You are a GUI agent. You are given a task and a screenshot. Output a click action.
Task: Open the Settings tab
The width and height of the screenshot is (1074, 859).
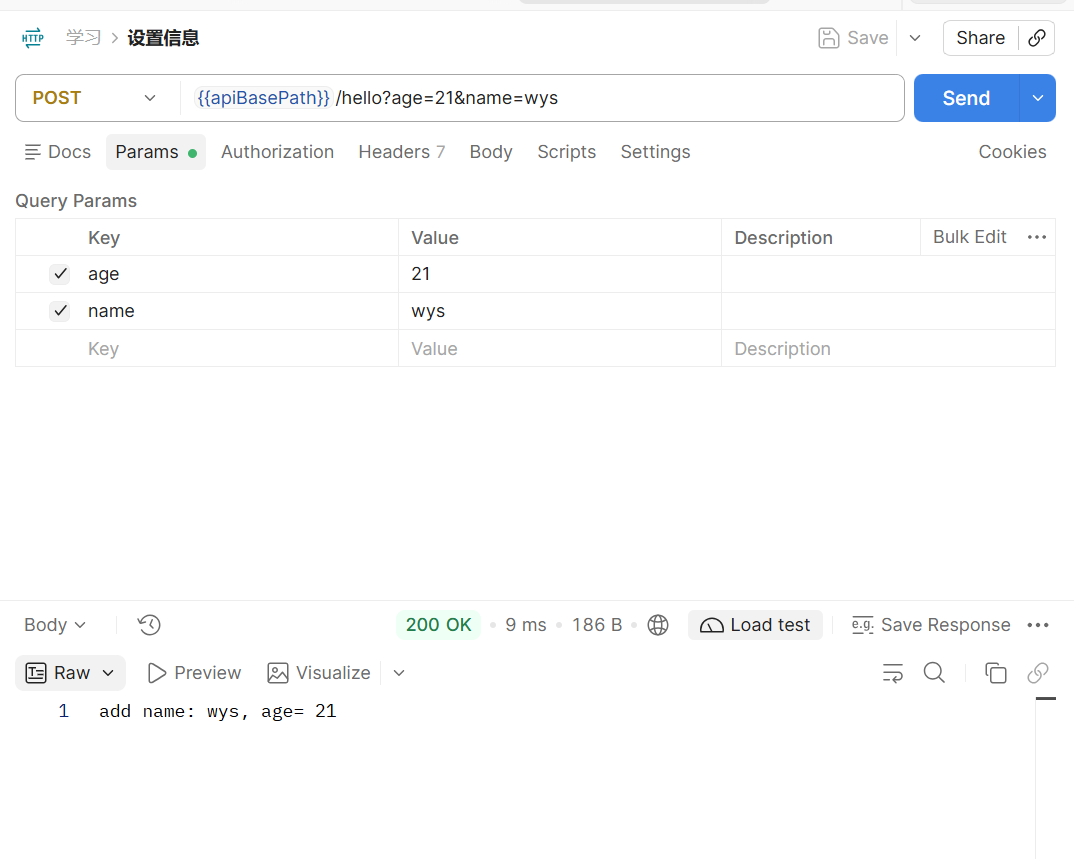pos(655,152)
